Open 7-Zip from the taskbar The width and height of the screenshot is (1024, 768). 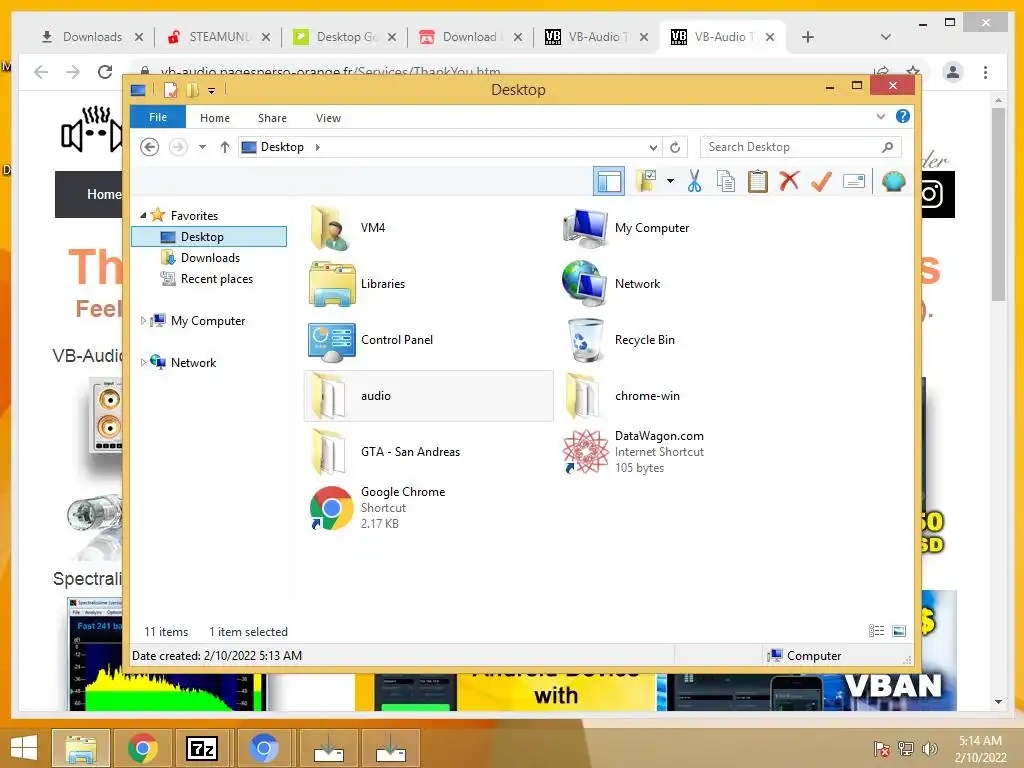click(x=202, y=748)
